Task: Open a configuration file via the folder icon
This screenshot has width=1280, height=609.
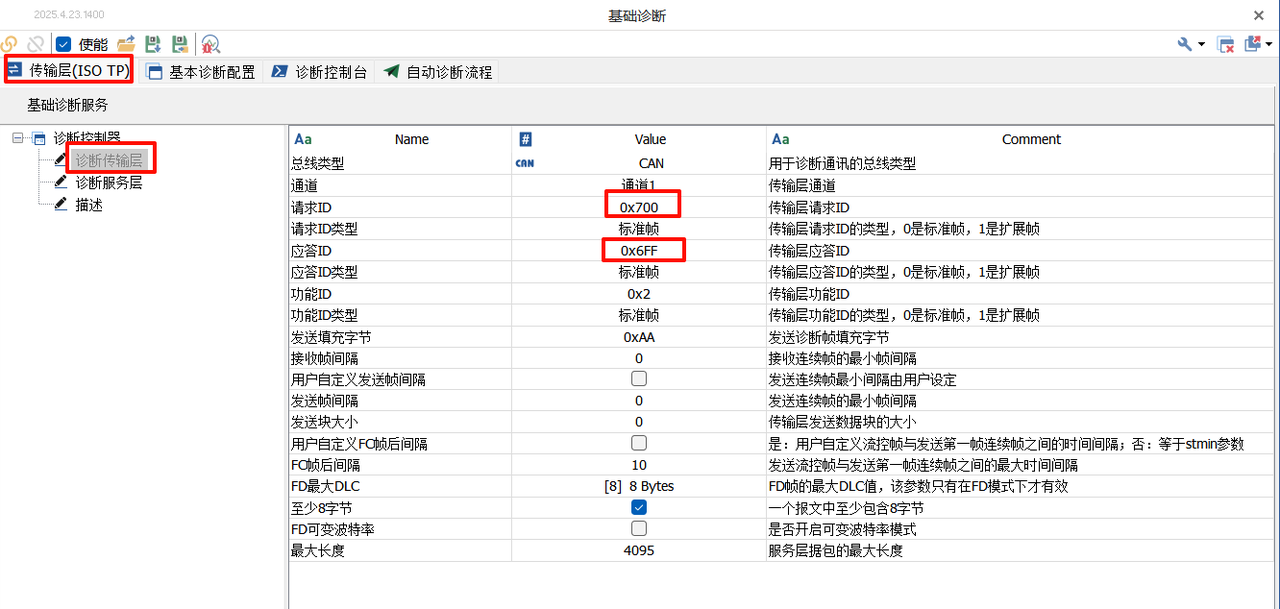Action: pos(125,44)
